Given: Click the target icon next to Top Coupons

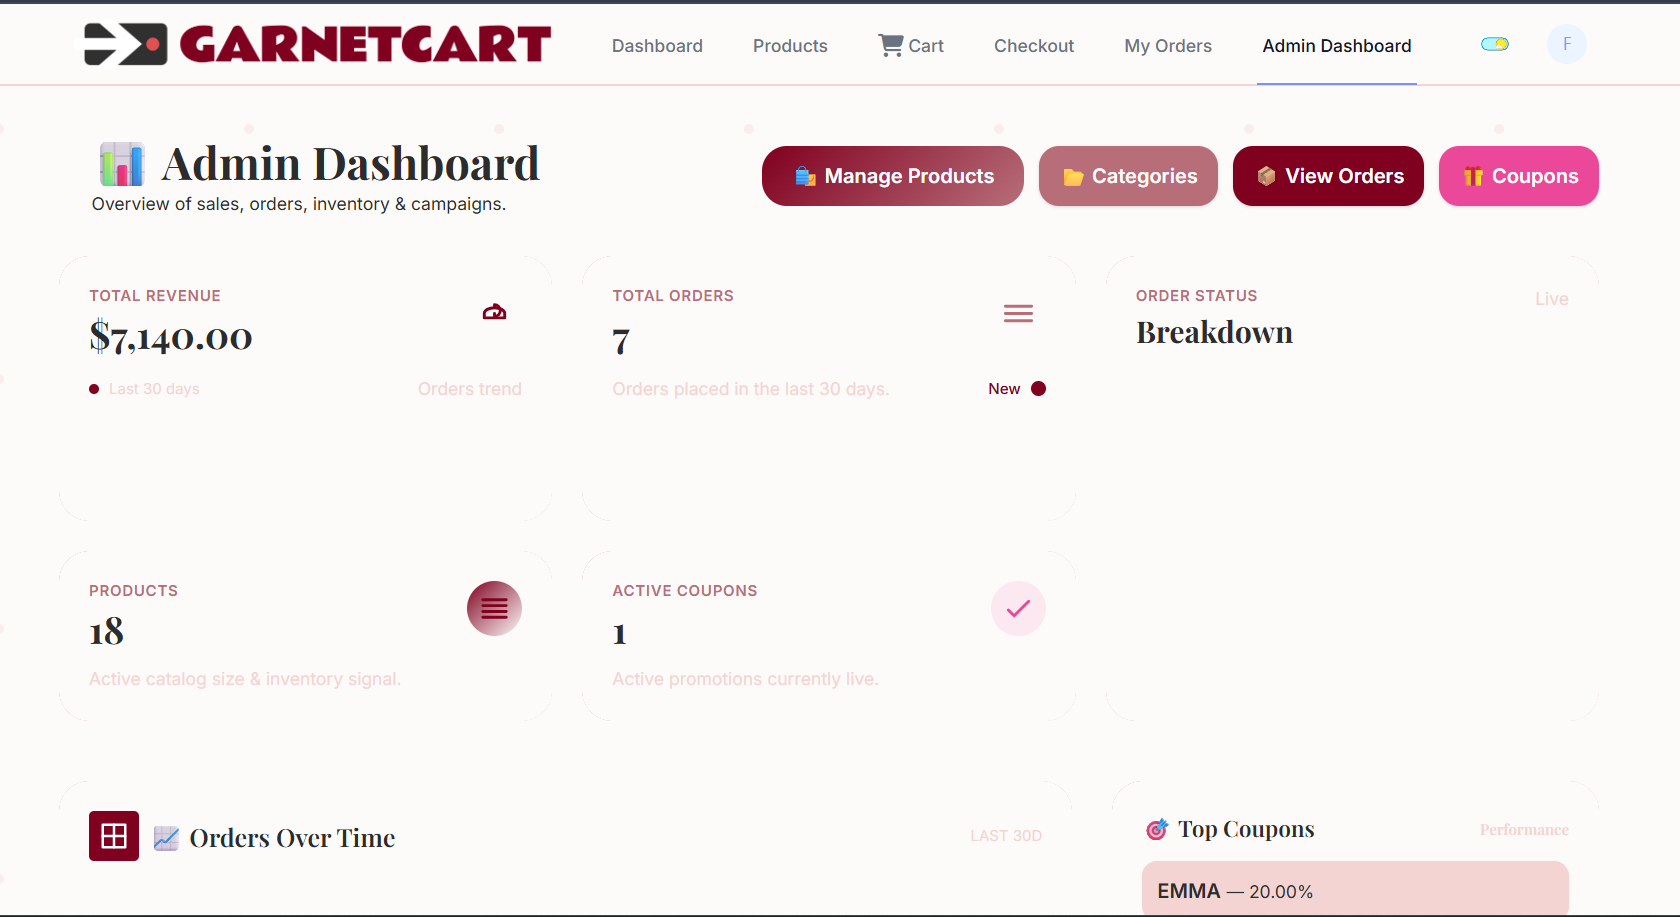Looking at the screenshot, I should [1158, 829].
